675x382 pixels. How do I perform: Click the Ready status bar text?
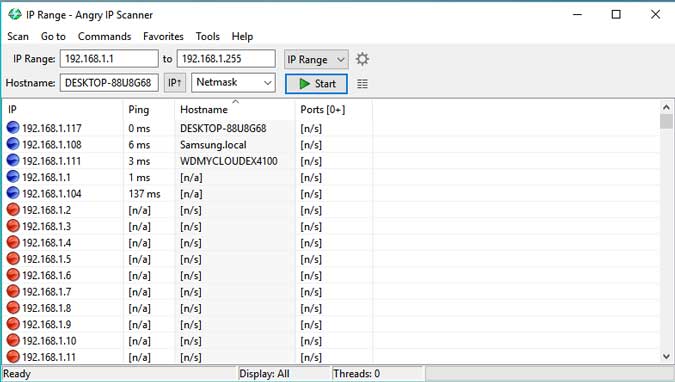pyautogui.click(x=17, y=373)
